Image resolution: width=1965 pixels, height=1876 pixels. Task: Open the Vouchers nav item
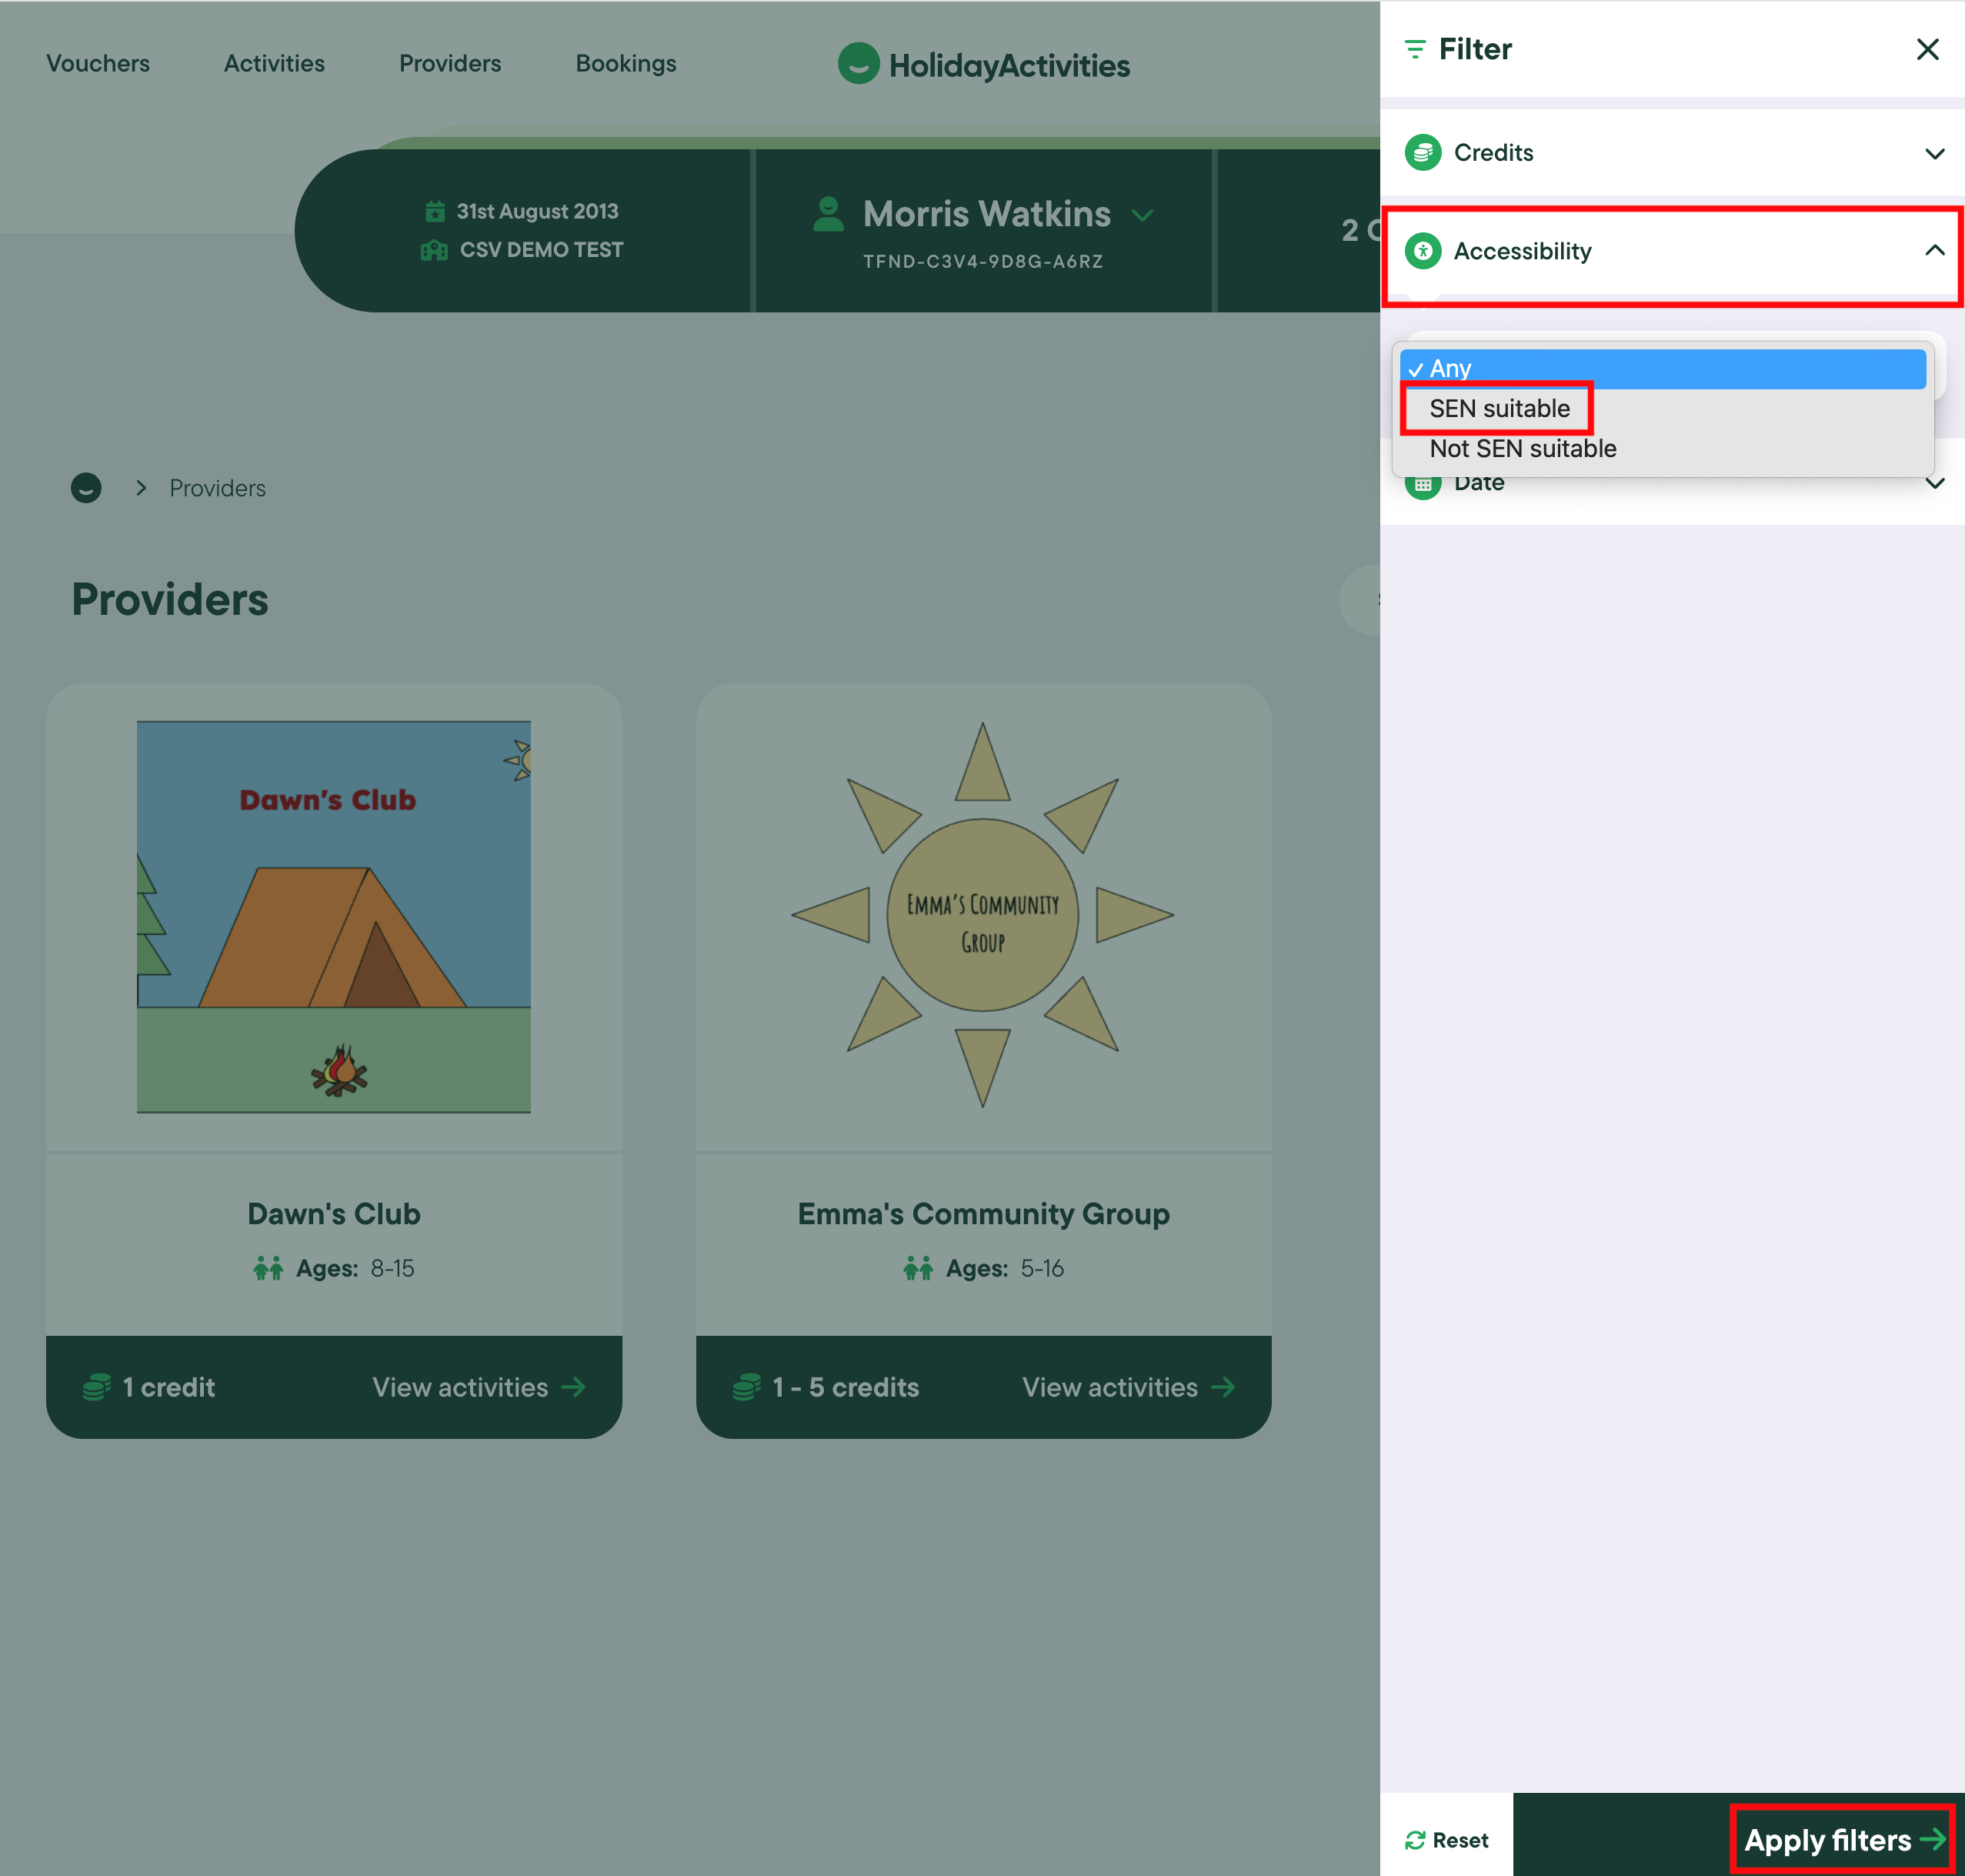98,64
